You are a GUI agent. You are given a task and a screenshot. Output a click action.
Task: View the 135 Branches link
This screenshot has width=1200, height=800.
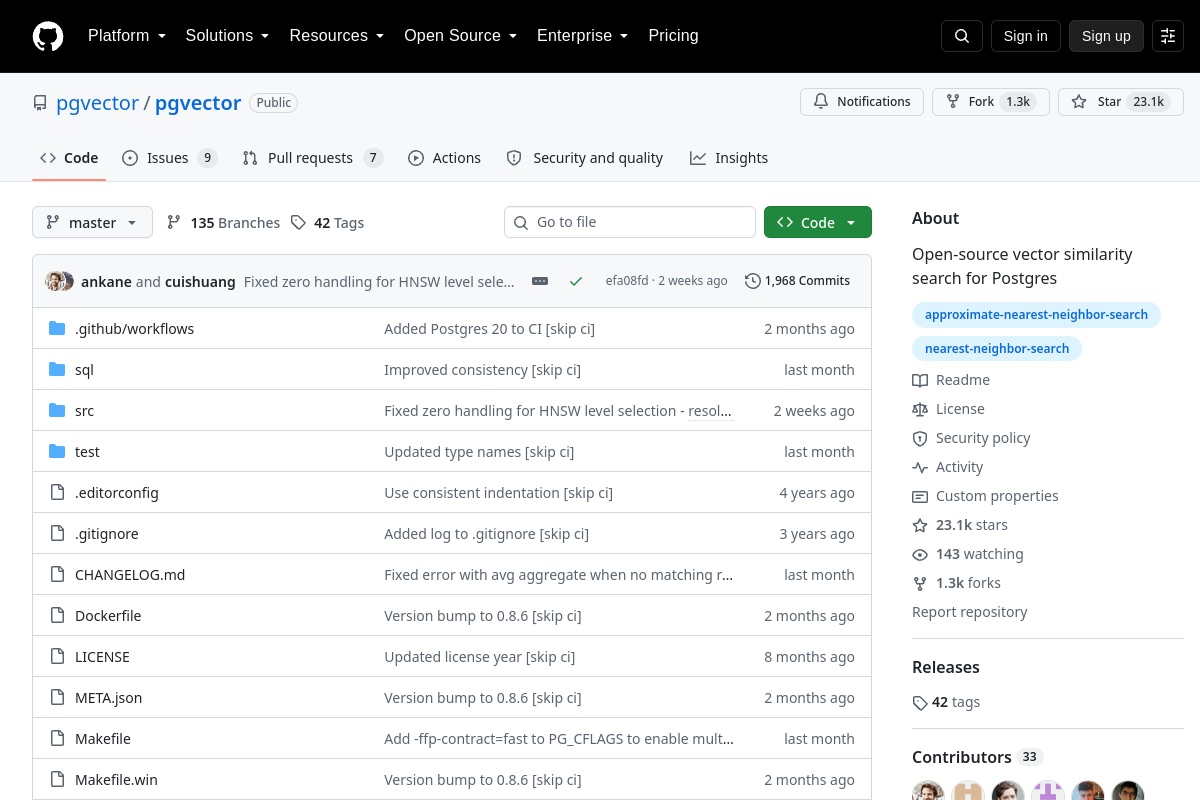click(x=223, y=223)
